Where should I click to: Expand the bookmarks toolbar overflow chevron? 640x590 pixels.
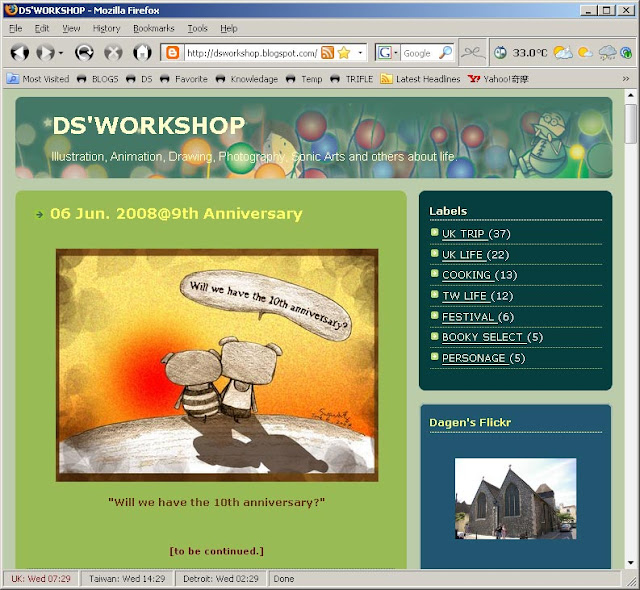coord(626,79)
